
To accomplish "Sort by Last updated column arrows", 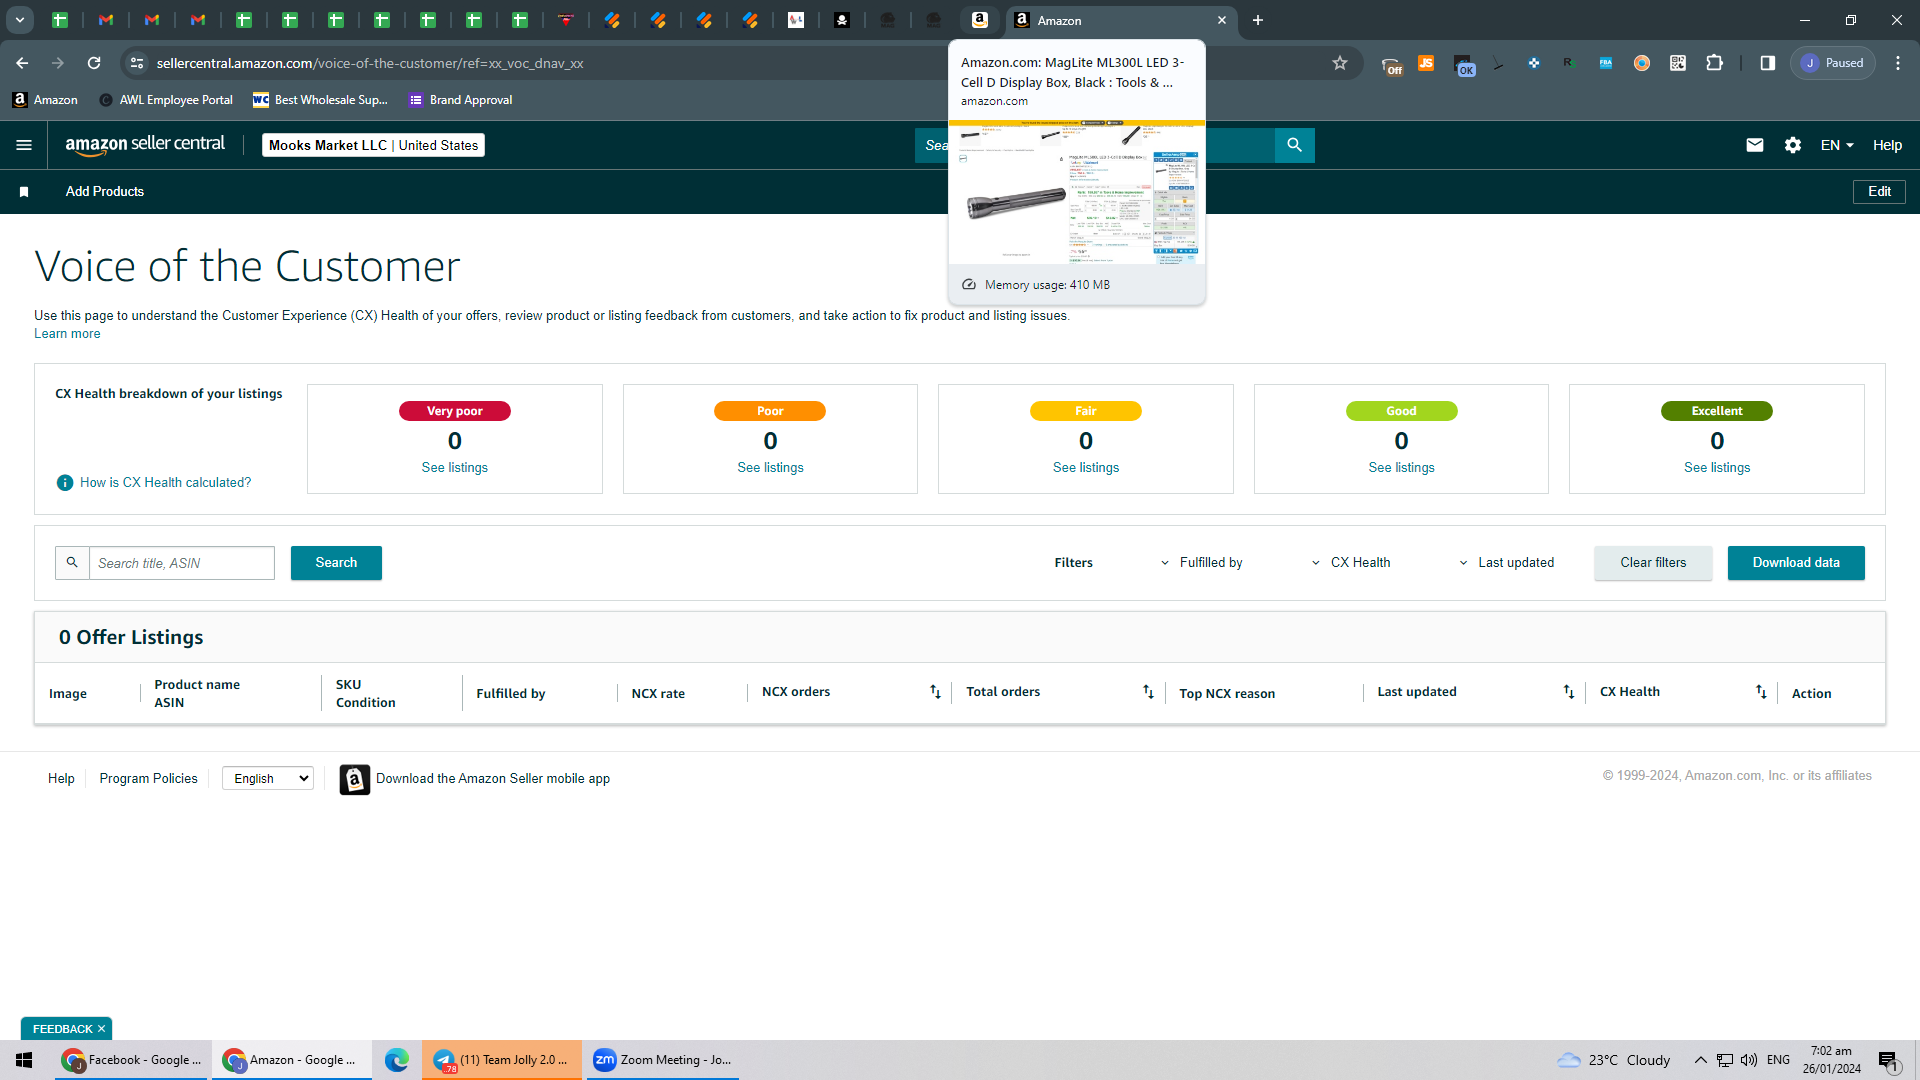I will [x=1569, y=692].
